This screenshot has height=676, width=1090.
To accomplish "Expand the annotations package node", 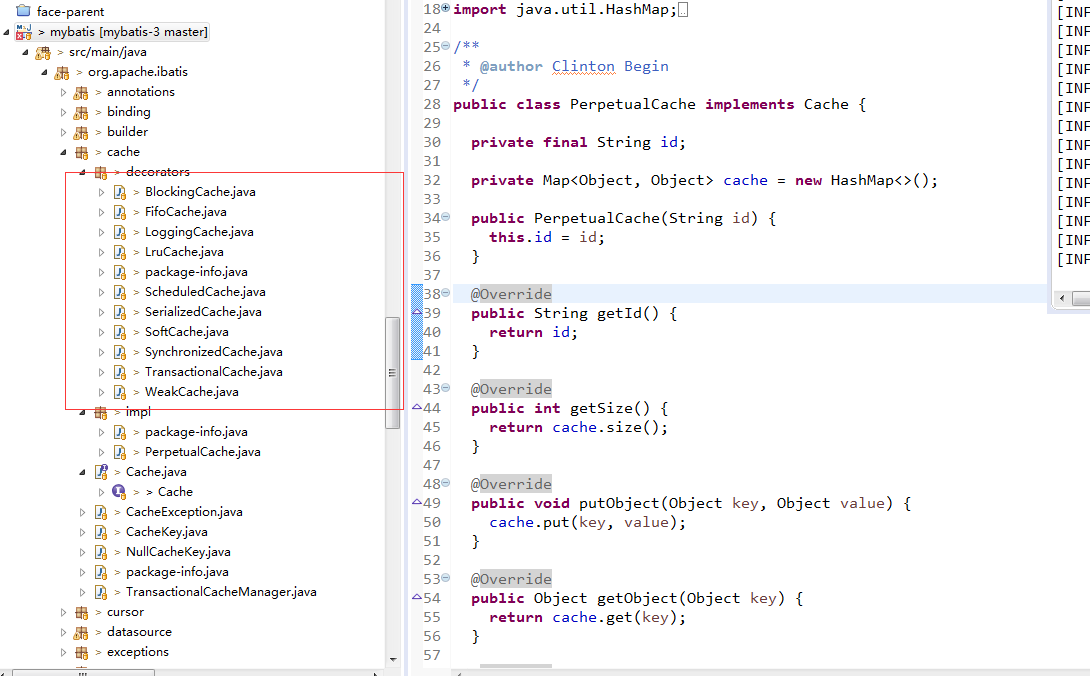I will [x=63, y=92].
